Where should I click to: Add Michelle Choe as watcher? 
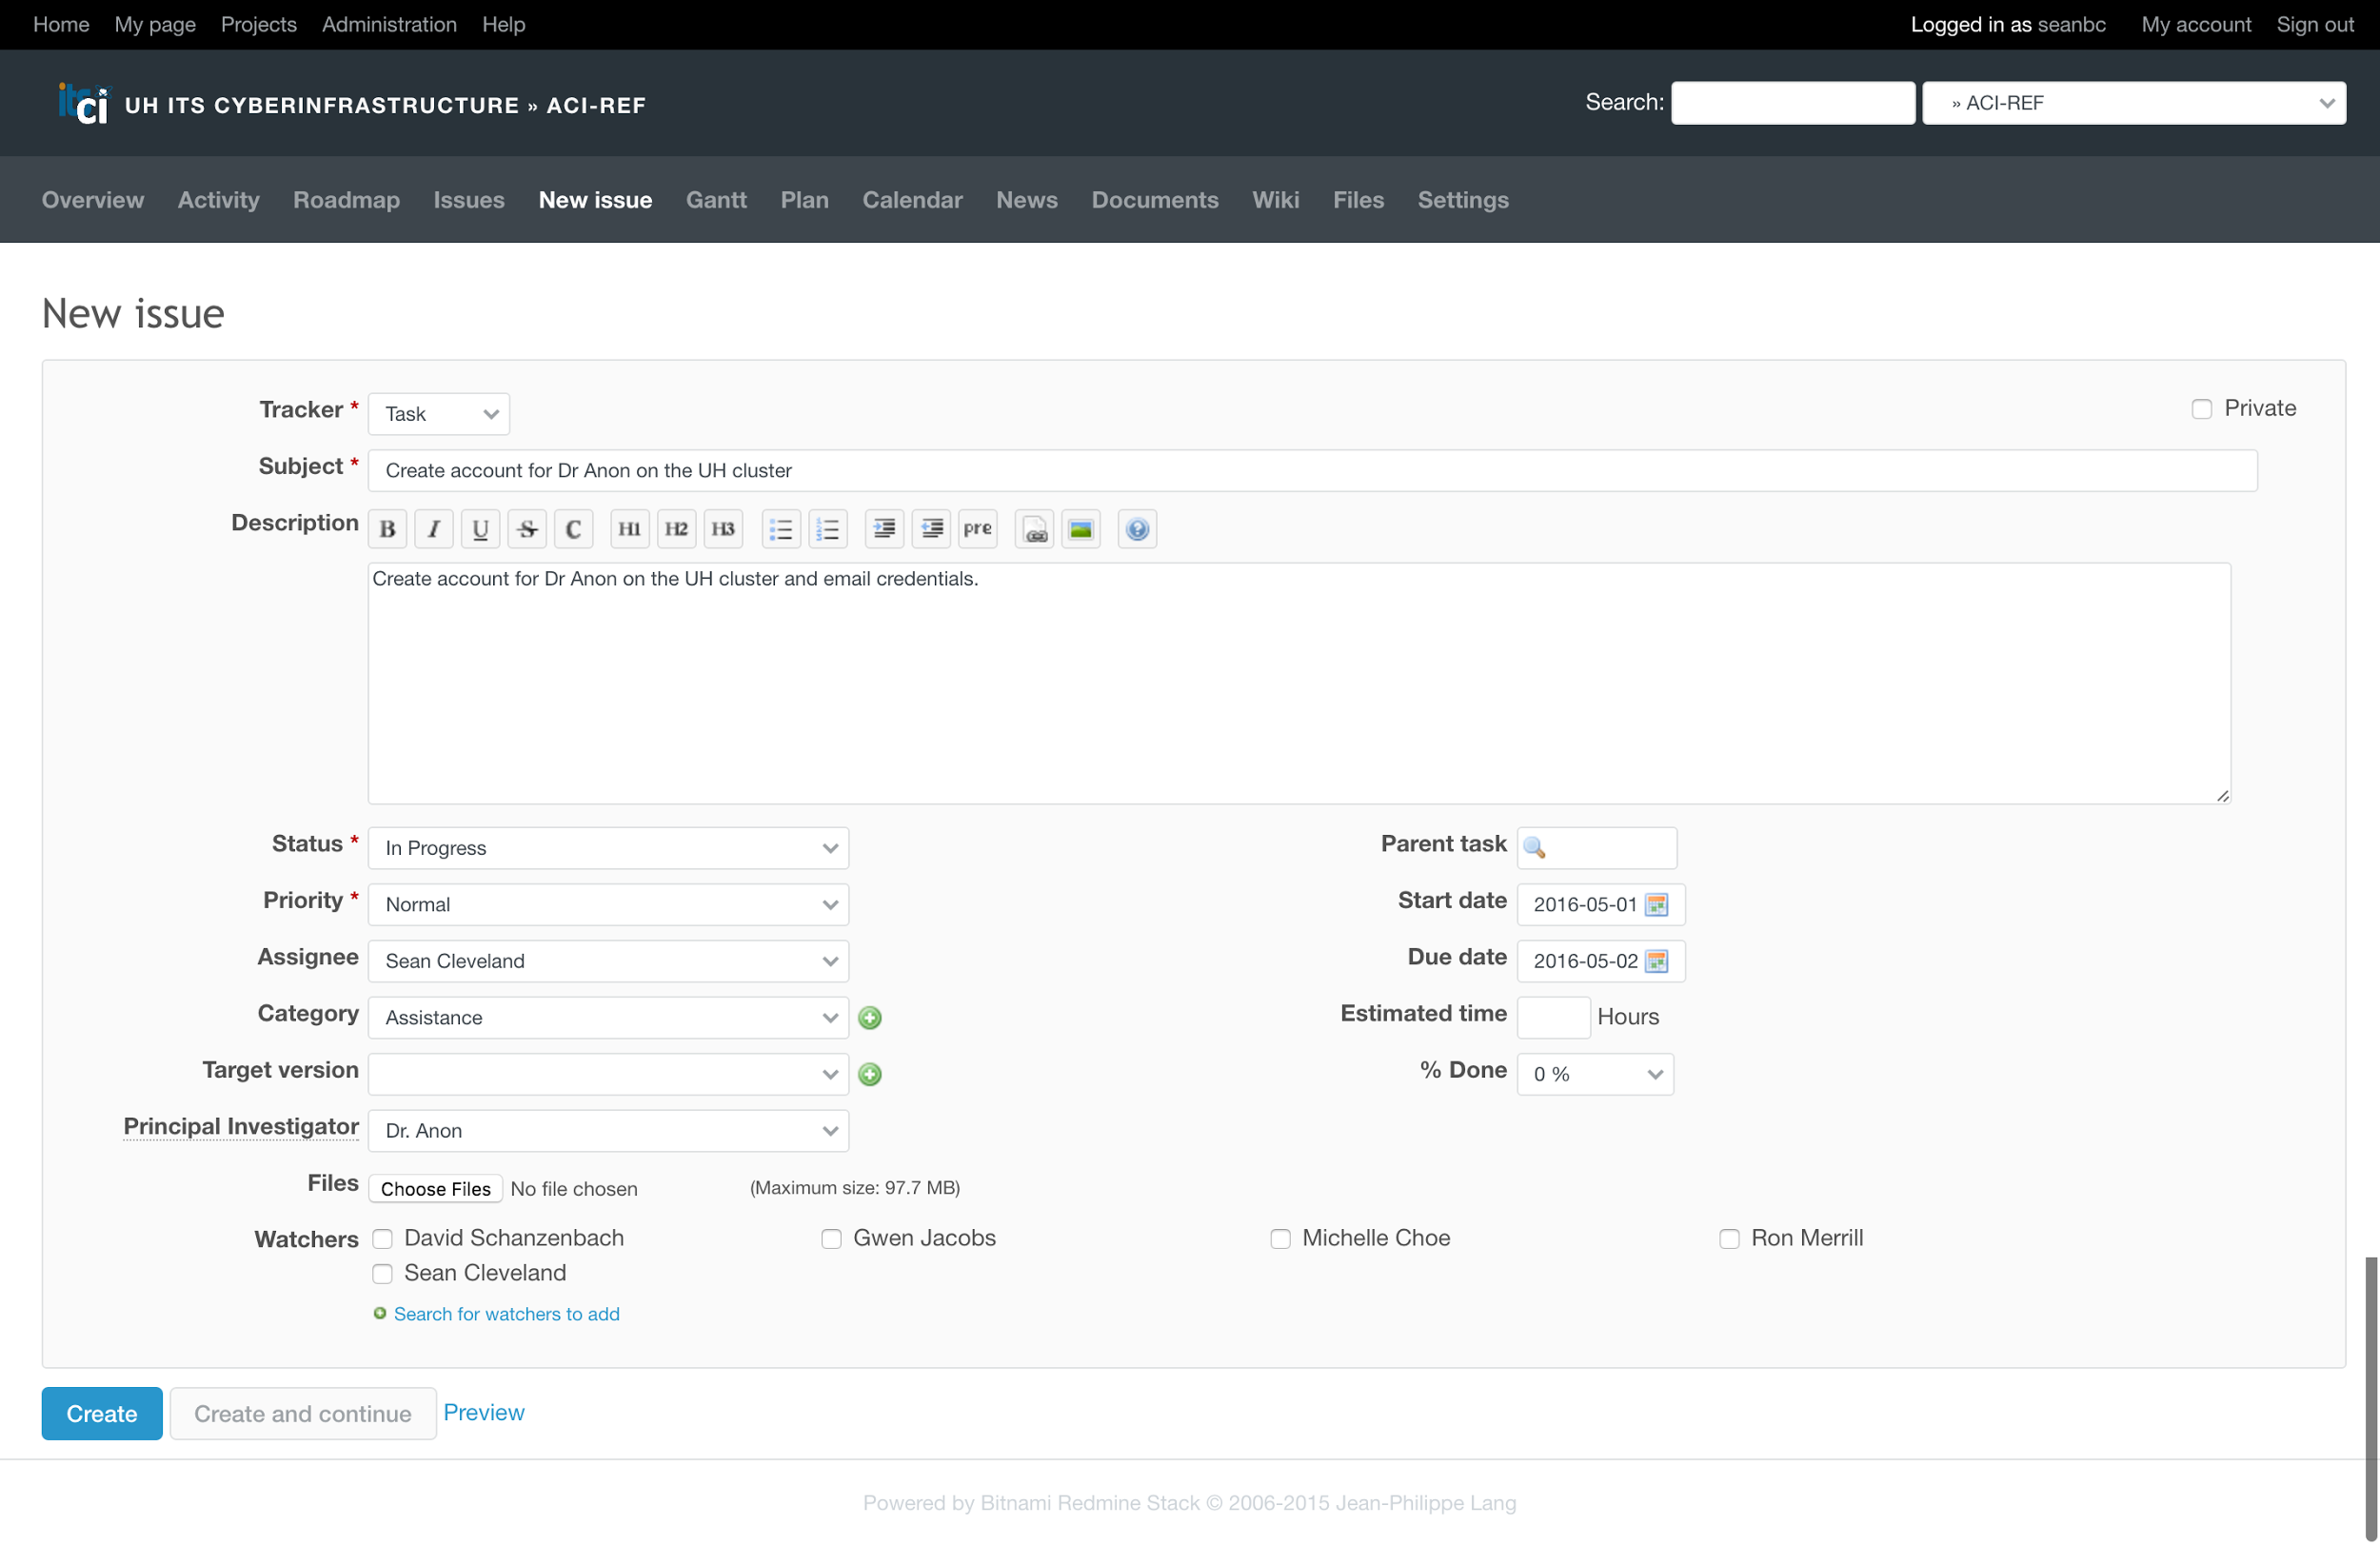pyautogui.click(x=1281, y=1240)
